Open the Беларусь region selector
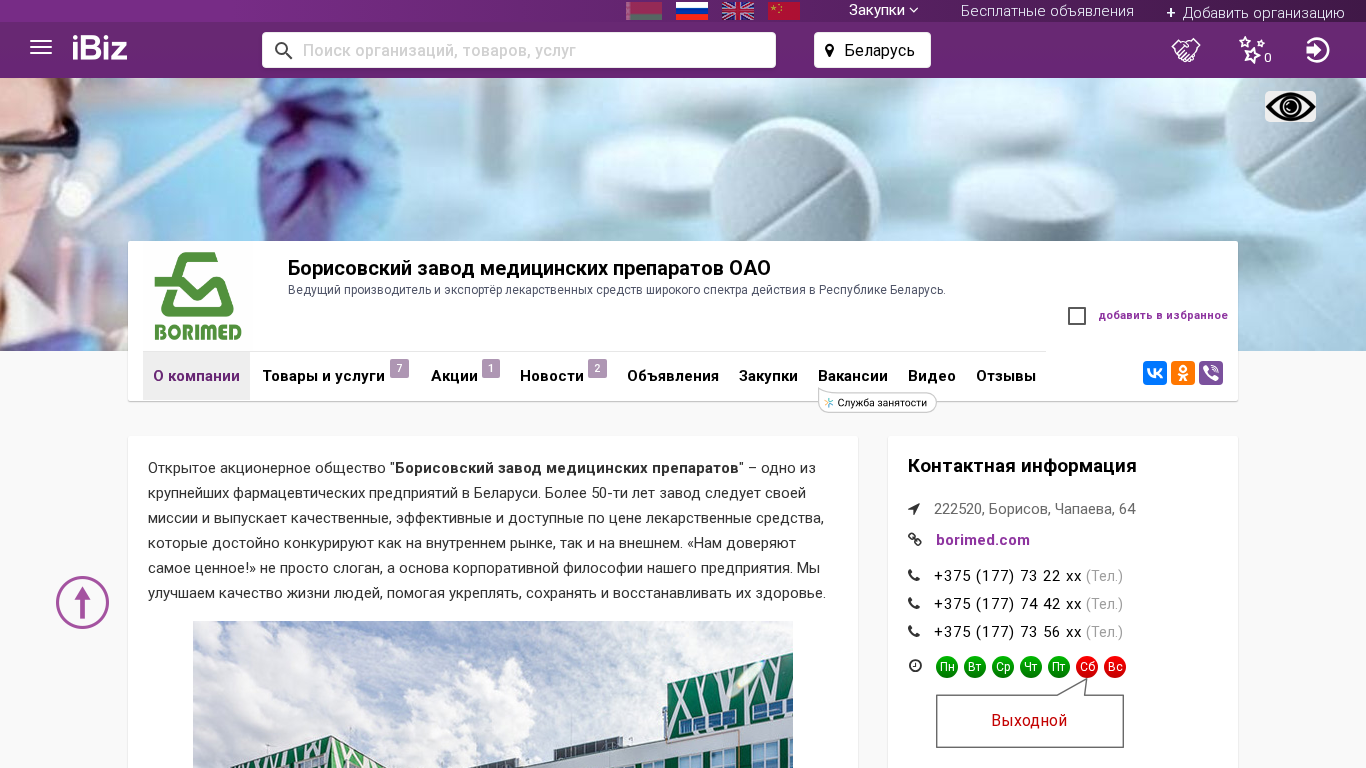This screenshot has height=768, width=1366. click(872, 50)
